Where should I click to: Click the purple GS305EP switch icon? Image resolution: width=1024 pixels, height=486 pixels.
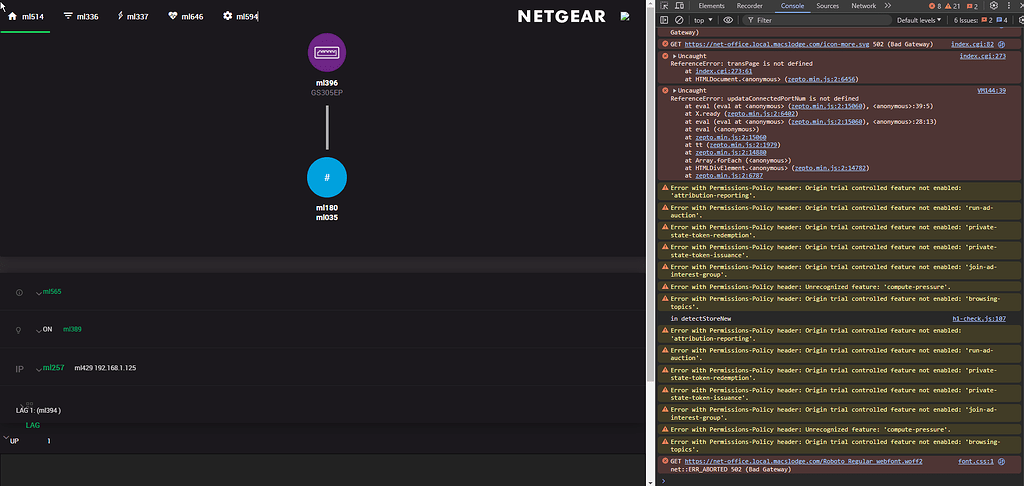click(x=327, y=53)
